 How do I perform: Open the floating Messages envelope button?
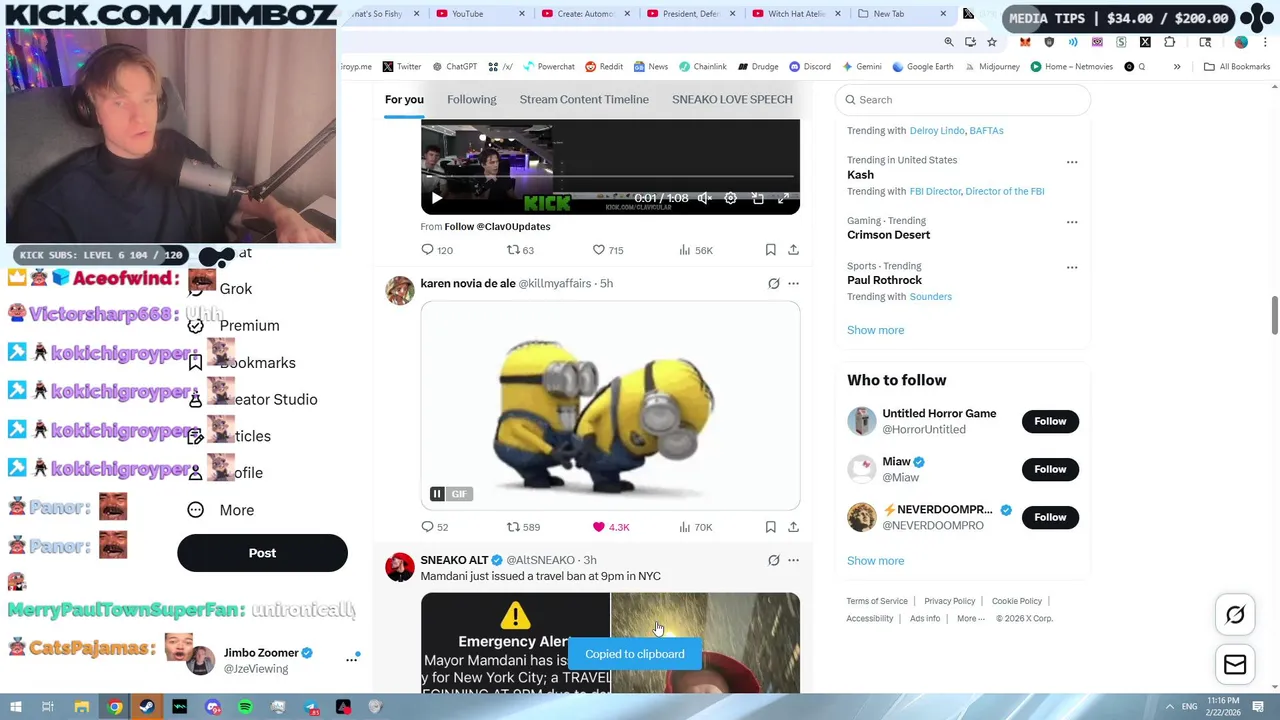click(1235, 665)
